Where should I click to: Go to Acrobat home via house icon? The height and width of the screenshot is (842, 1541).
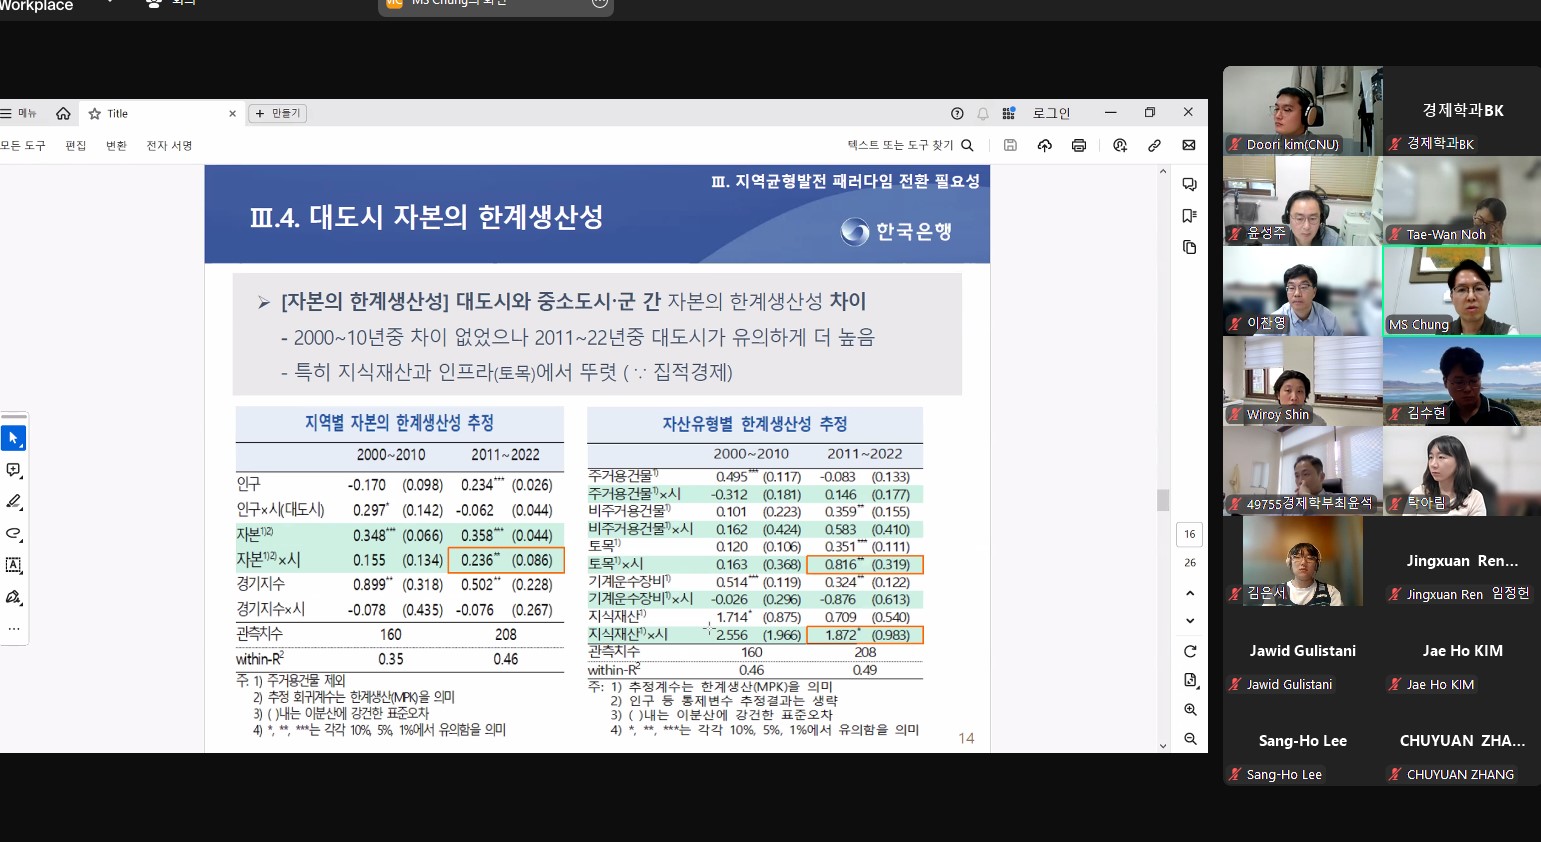(63, 113)
